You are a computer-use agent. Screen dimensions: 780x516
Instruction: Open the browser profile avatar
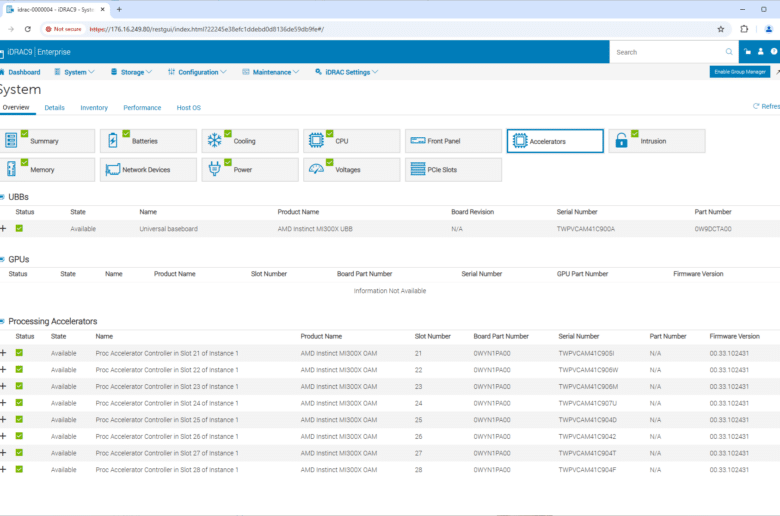tap(769, 29)
